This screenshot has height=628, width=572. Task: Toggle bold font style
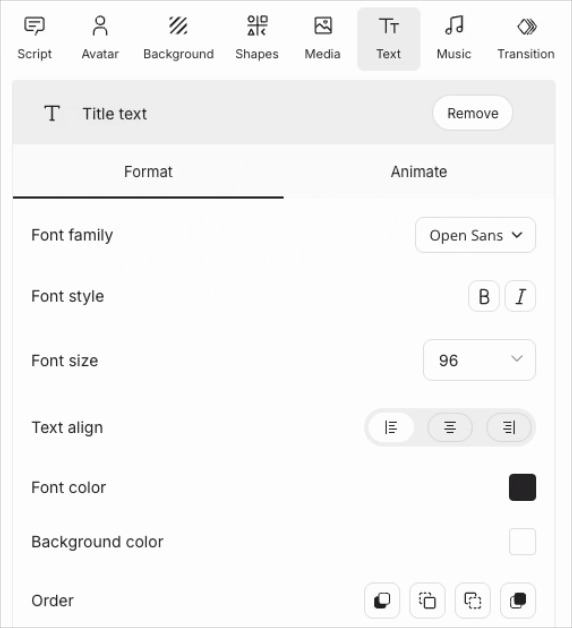tap(484, 296)
